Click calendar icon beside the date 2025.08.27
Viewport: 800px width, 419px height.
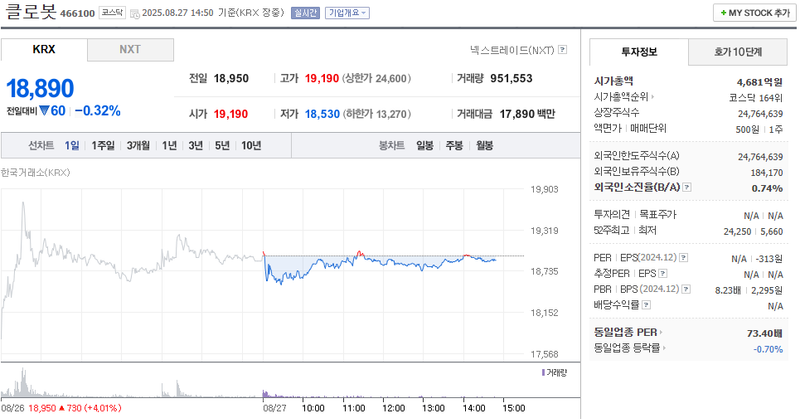[x=135, y=13]
